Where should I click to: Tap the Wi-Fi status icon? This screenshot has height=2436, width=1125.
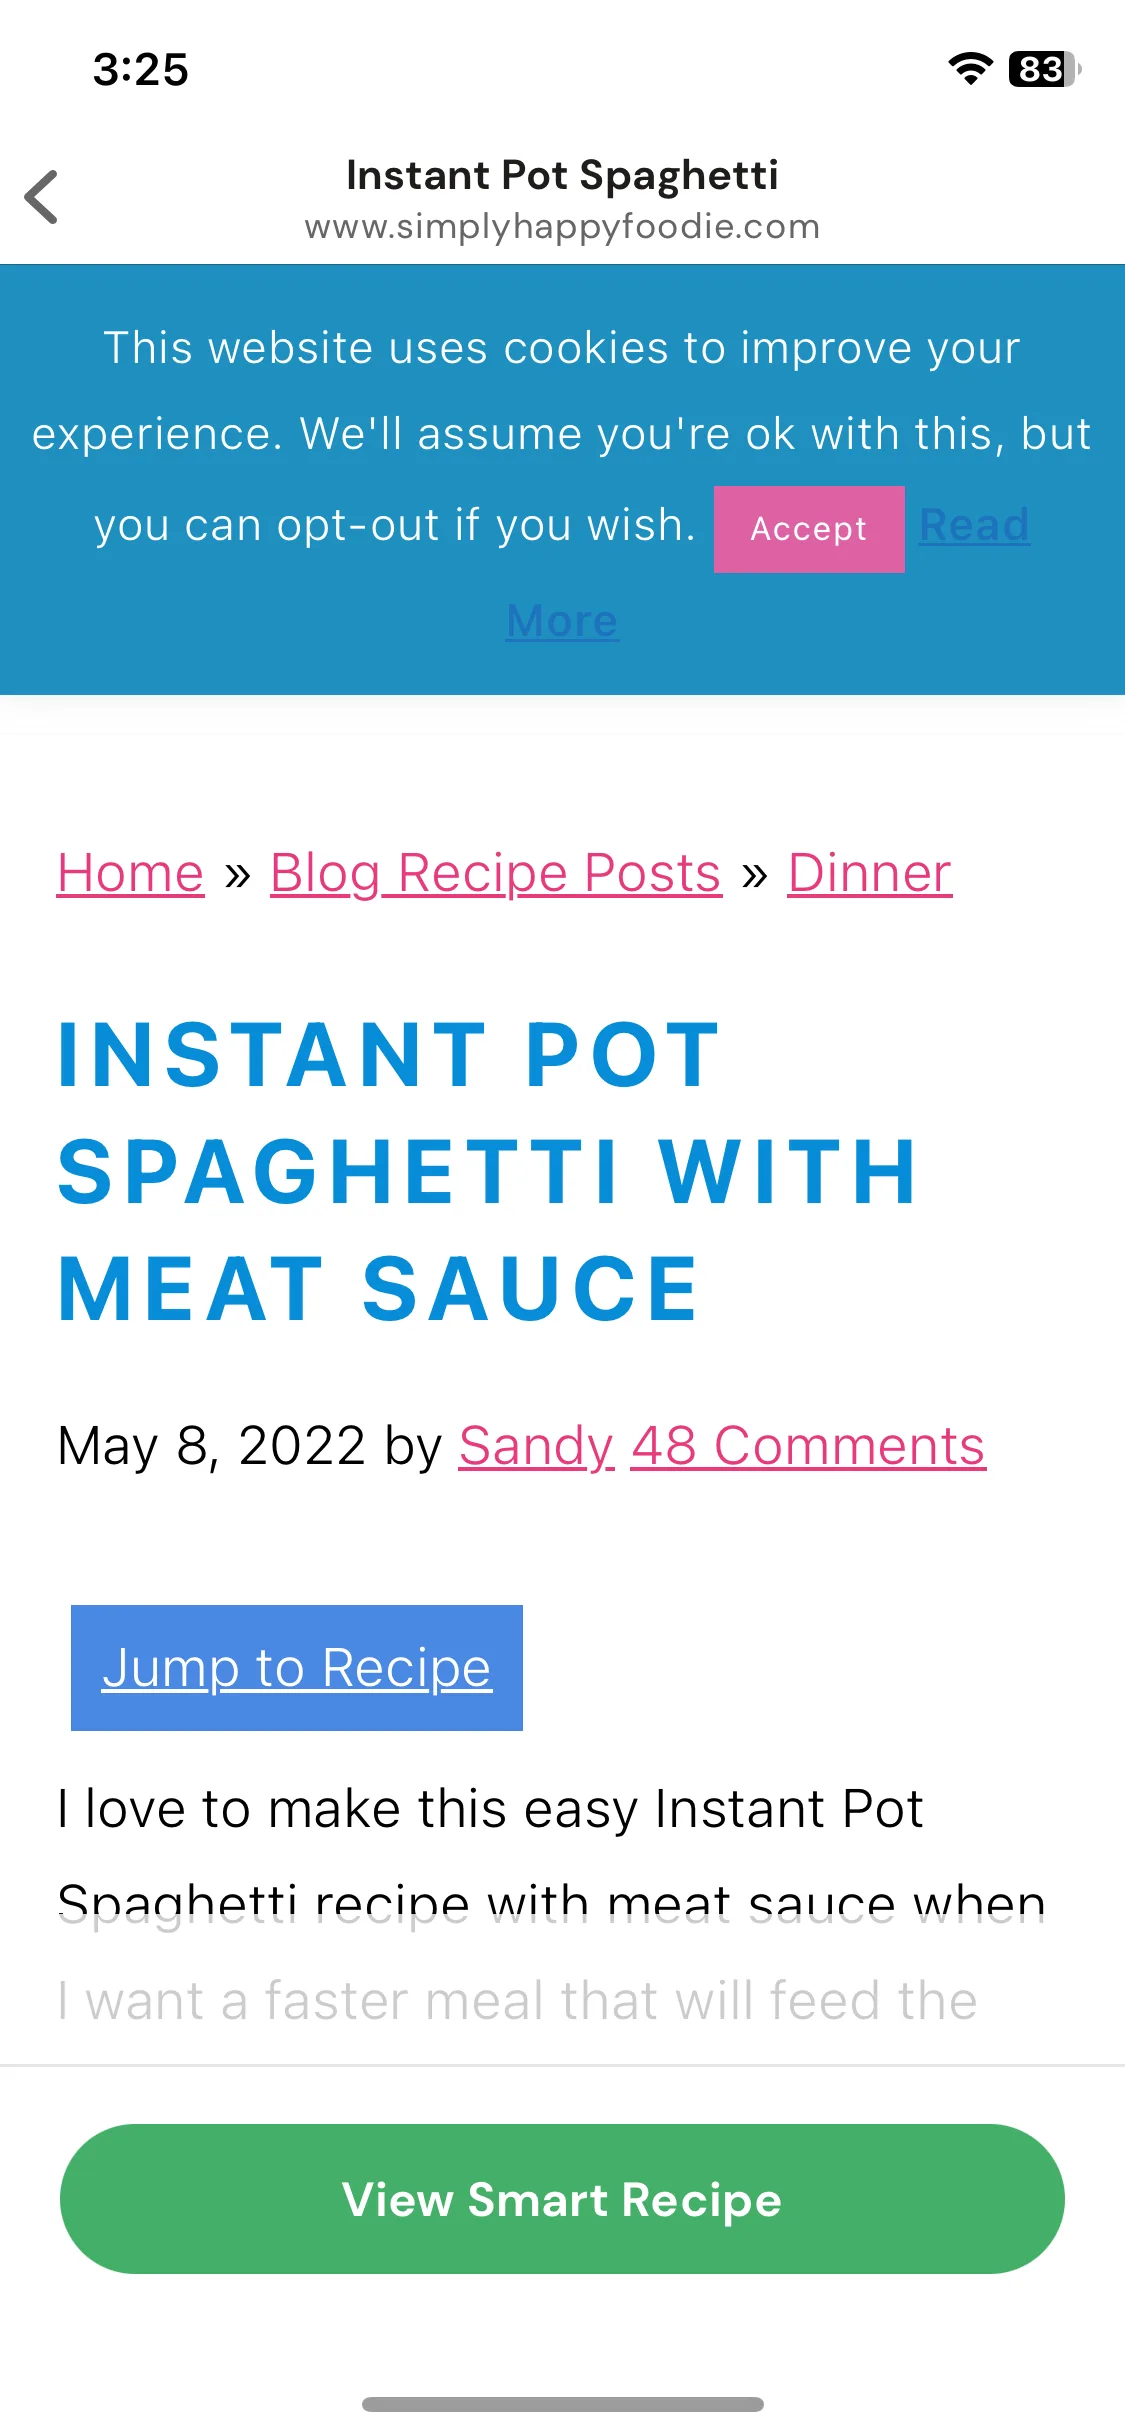(x=970, y=69)
